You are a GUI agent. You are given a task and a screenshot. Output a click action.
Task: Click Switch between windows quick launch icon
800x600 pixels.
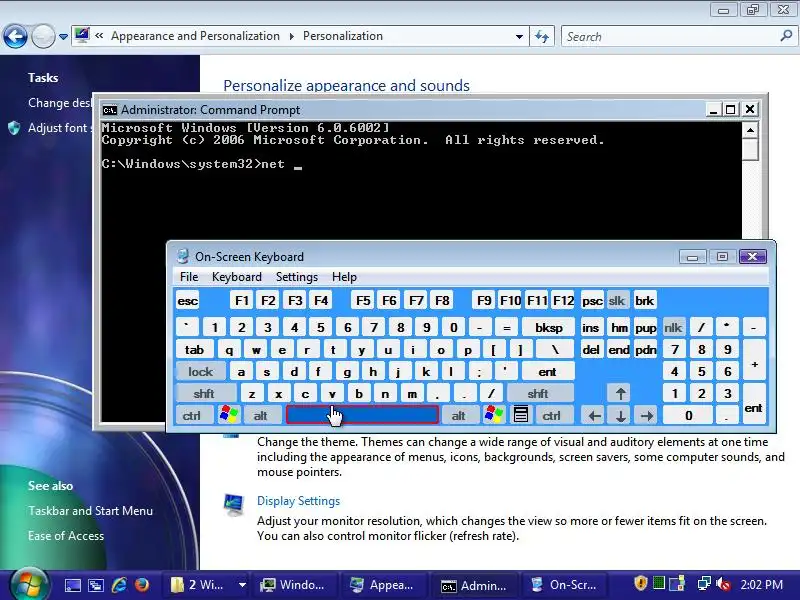[96, 585]
